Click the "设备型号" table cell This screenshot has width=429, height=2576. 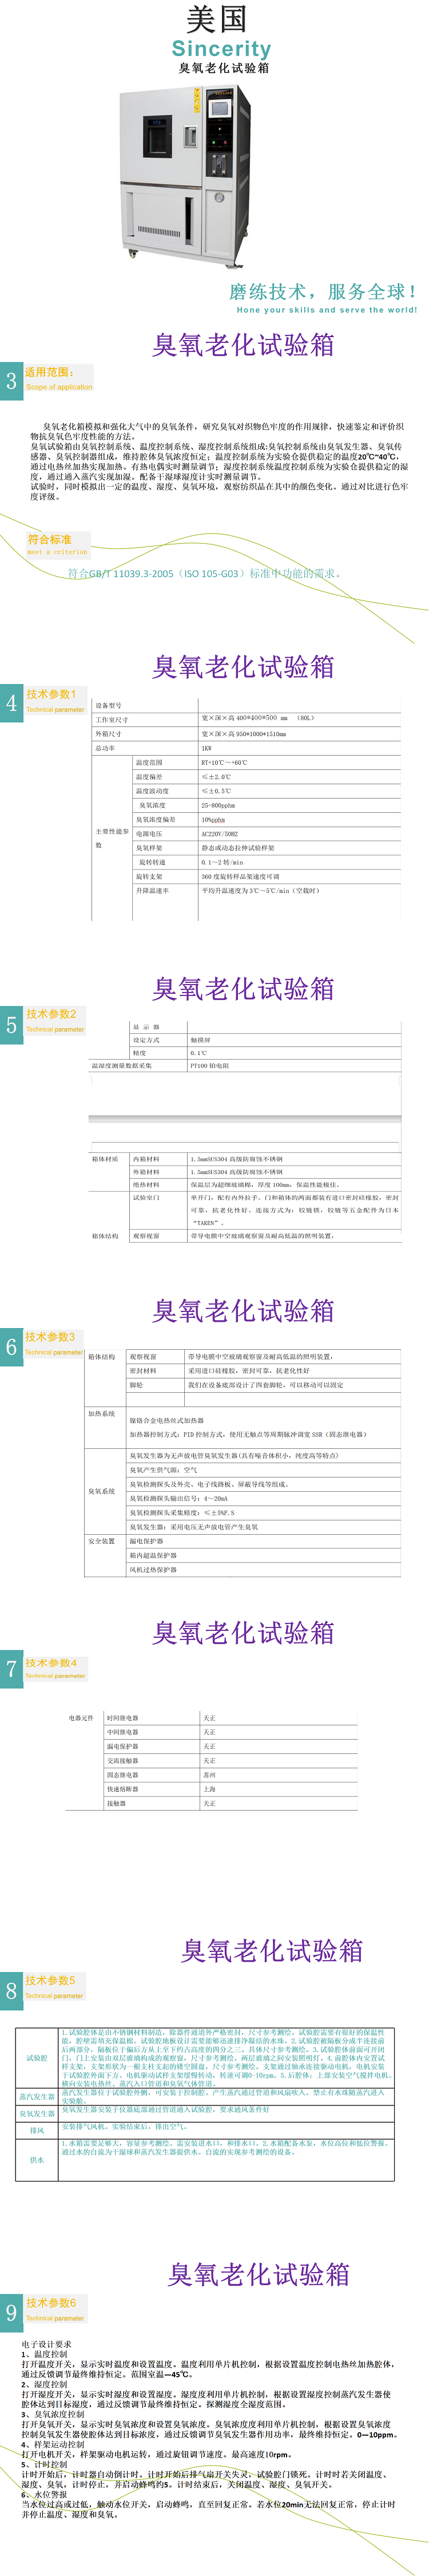coord(108,705)
